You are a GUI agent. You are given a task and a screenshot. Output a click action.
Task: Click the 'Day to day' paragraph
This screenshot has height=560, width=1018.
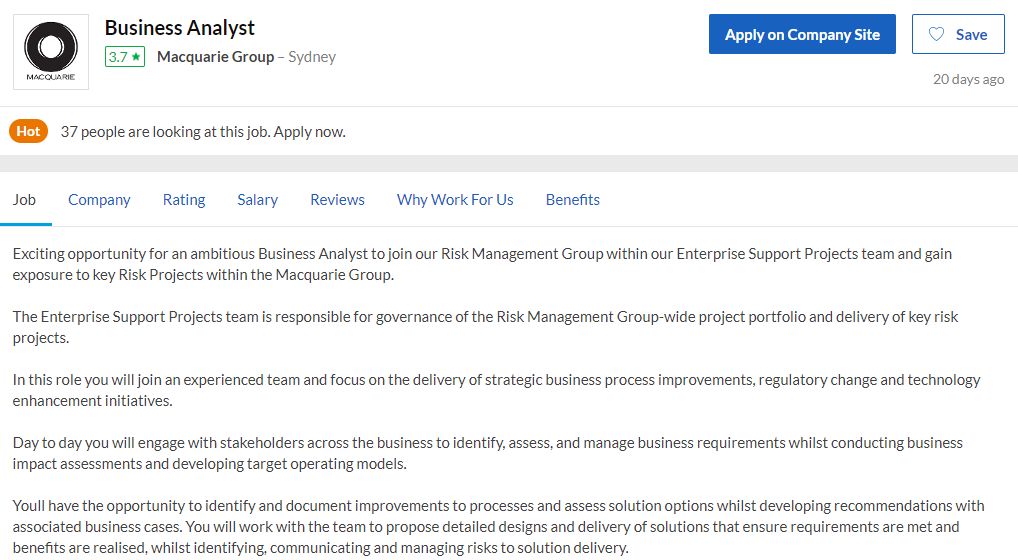click(487, 453)
